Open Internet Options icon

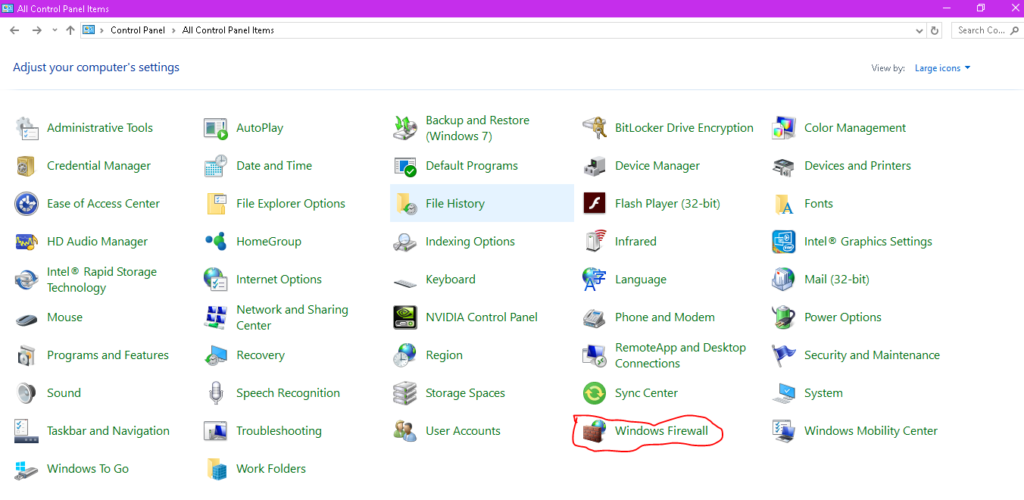pyautogui.click(x=216, y=279)
